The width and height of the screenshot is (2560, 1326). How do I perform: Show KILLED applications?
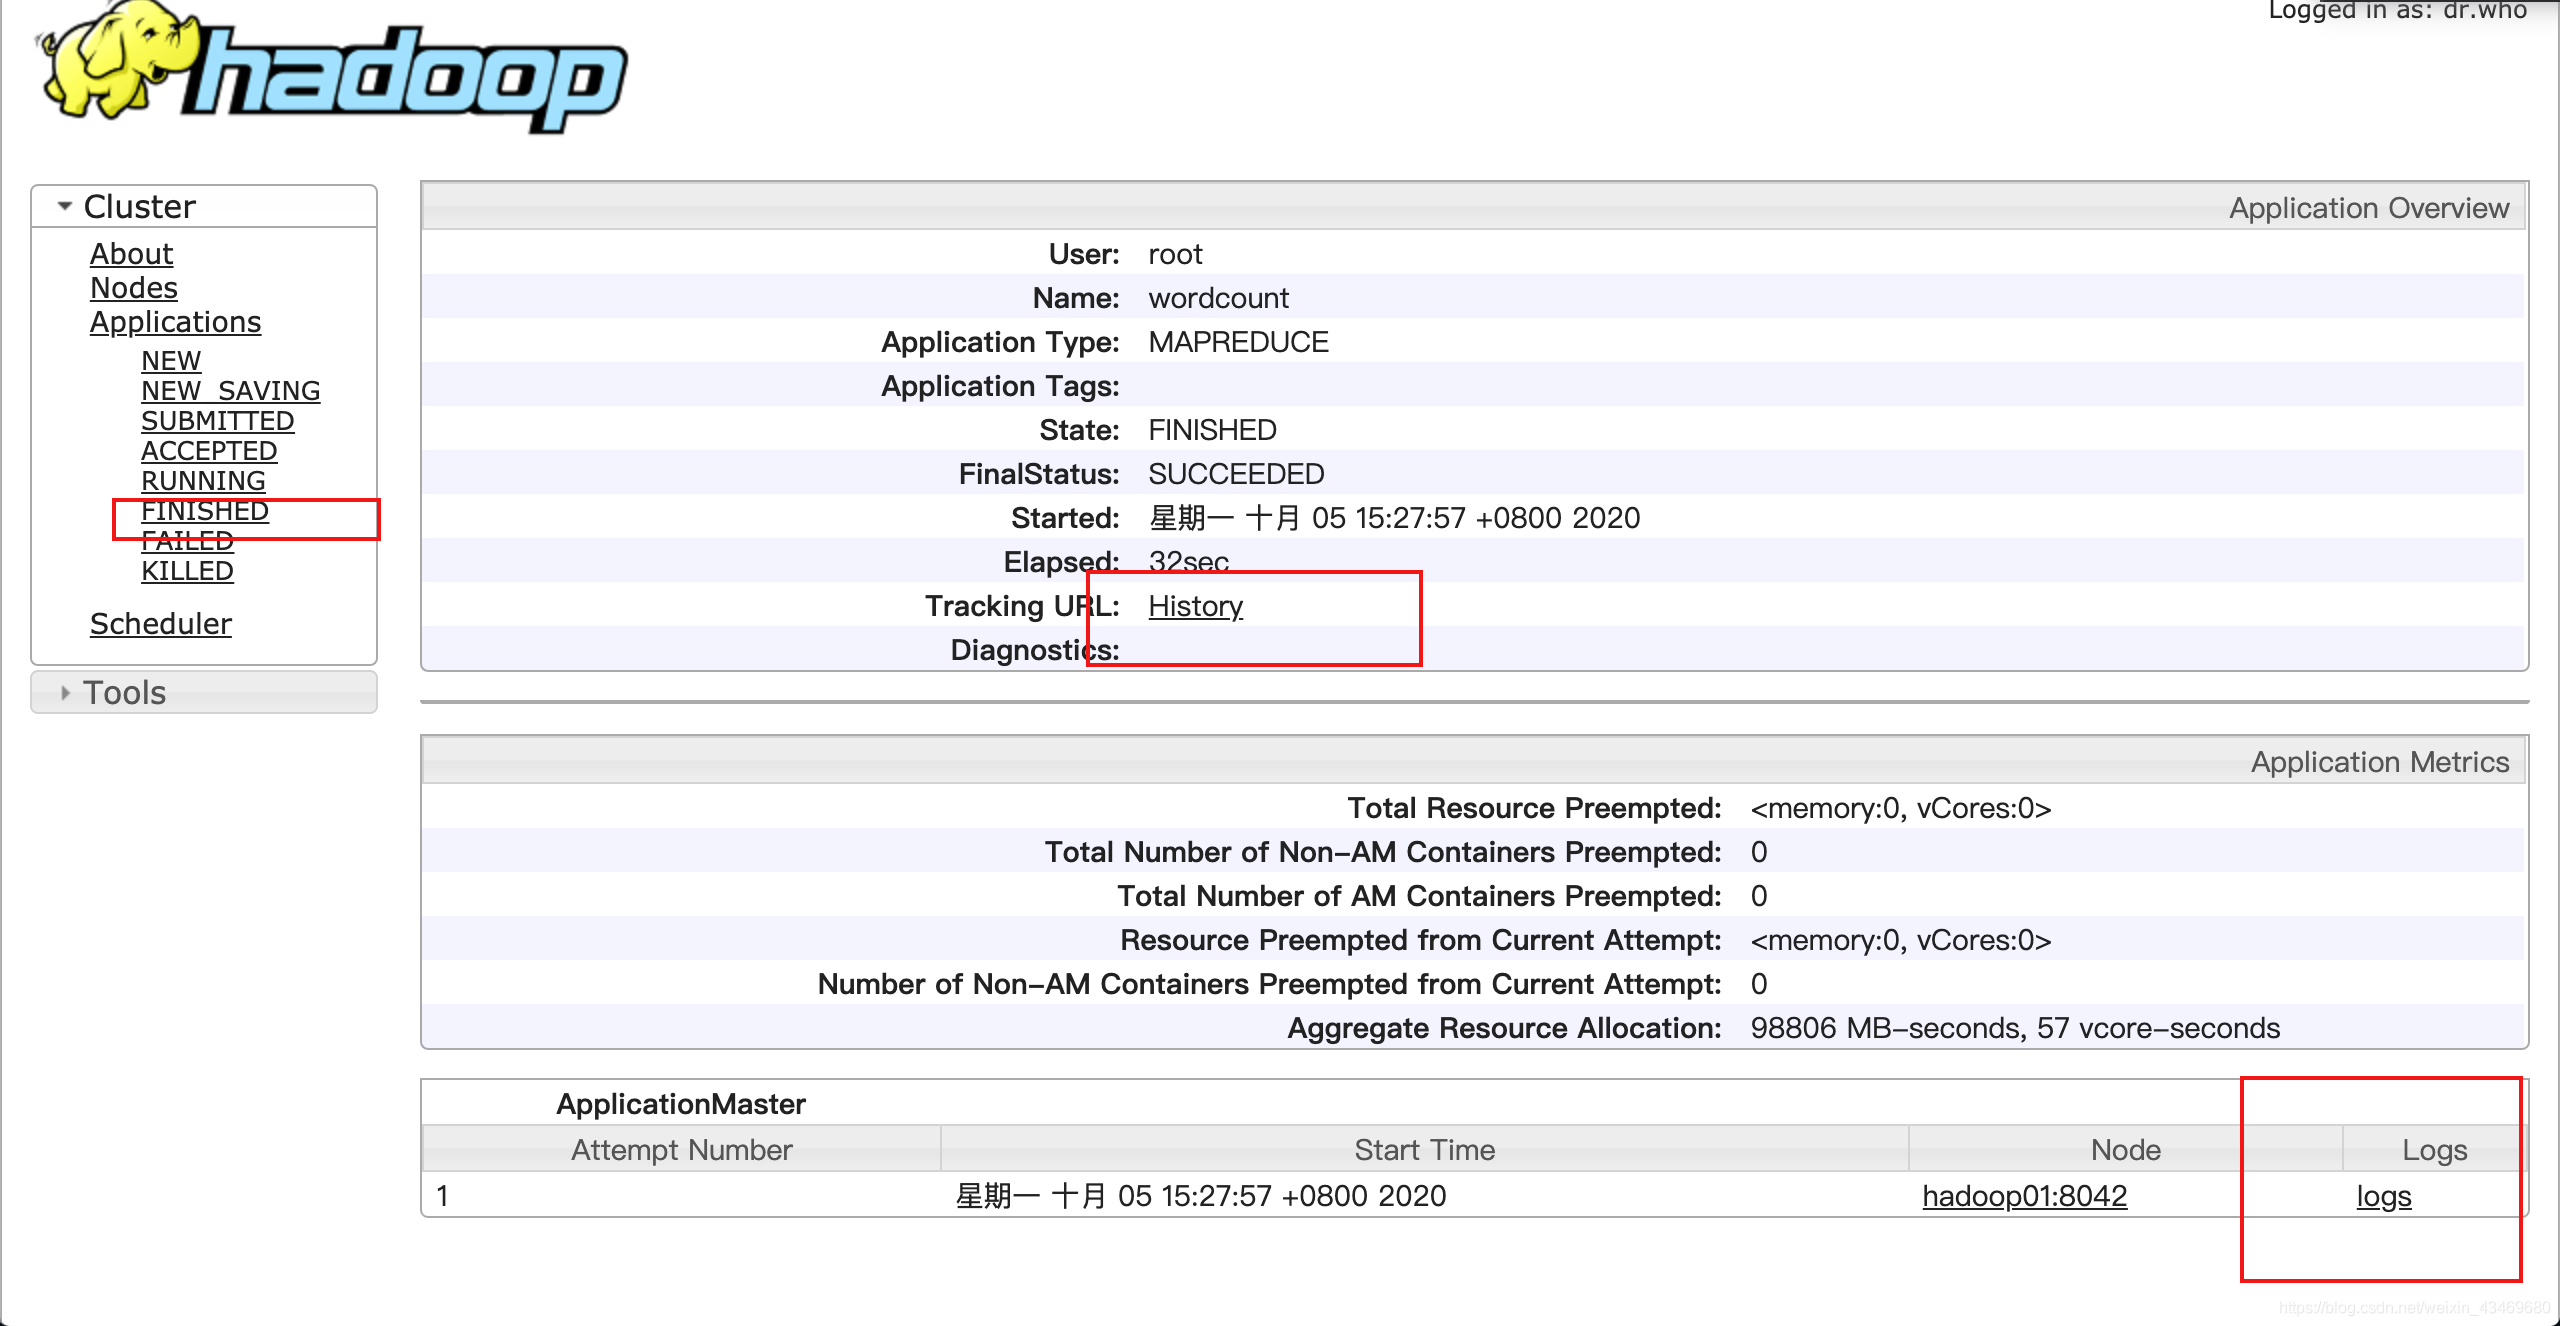[x=187, y=571]
